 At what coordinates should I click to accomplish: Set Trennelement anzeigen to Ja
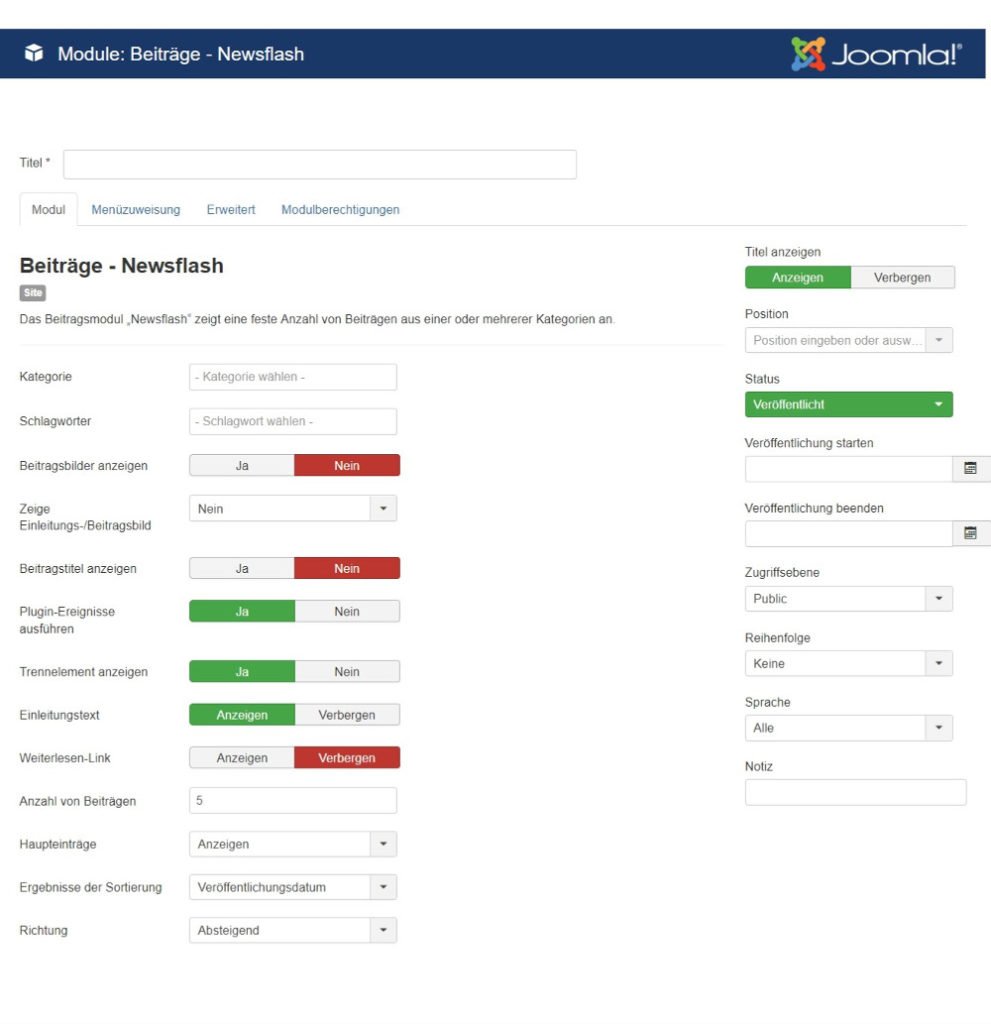tap(242, 671)
